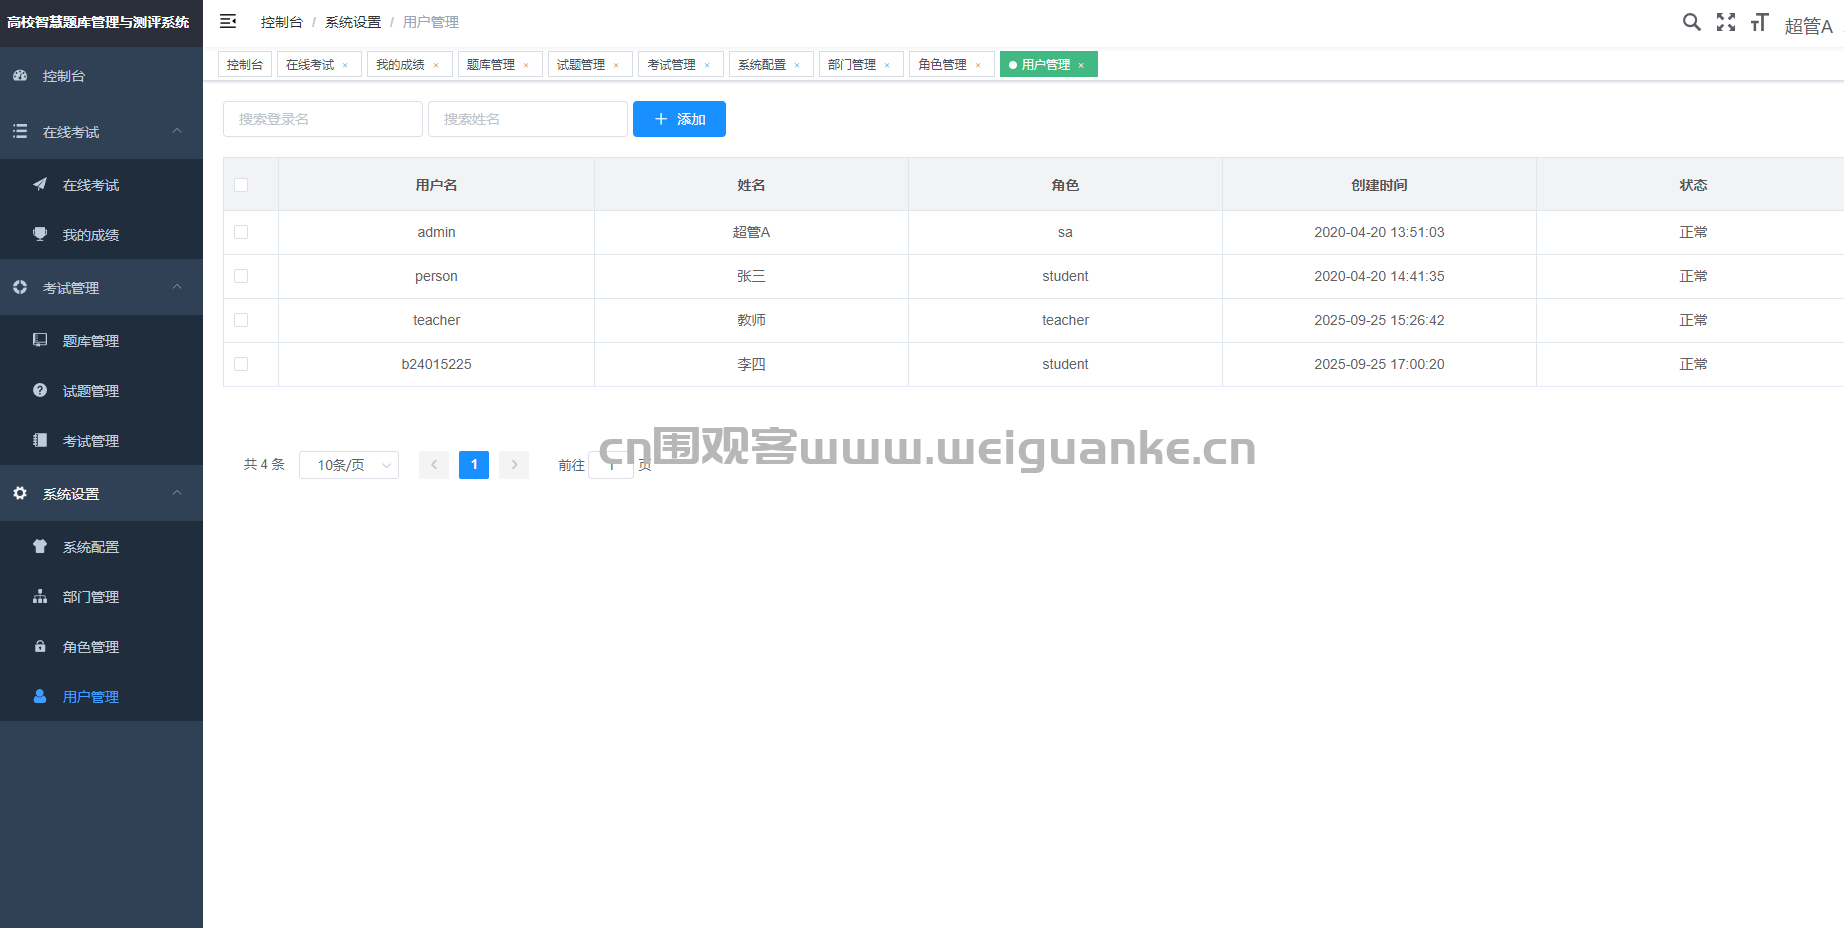Open the font size adjustment icon

(1759, 22)
